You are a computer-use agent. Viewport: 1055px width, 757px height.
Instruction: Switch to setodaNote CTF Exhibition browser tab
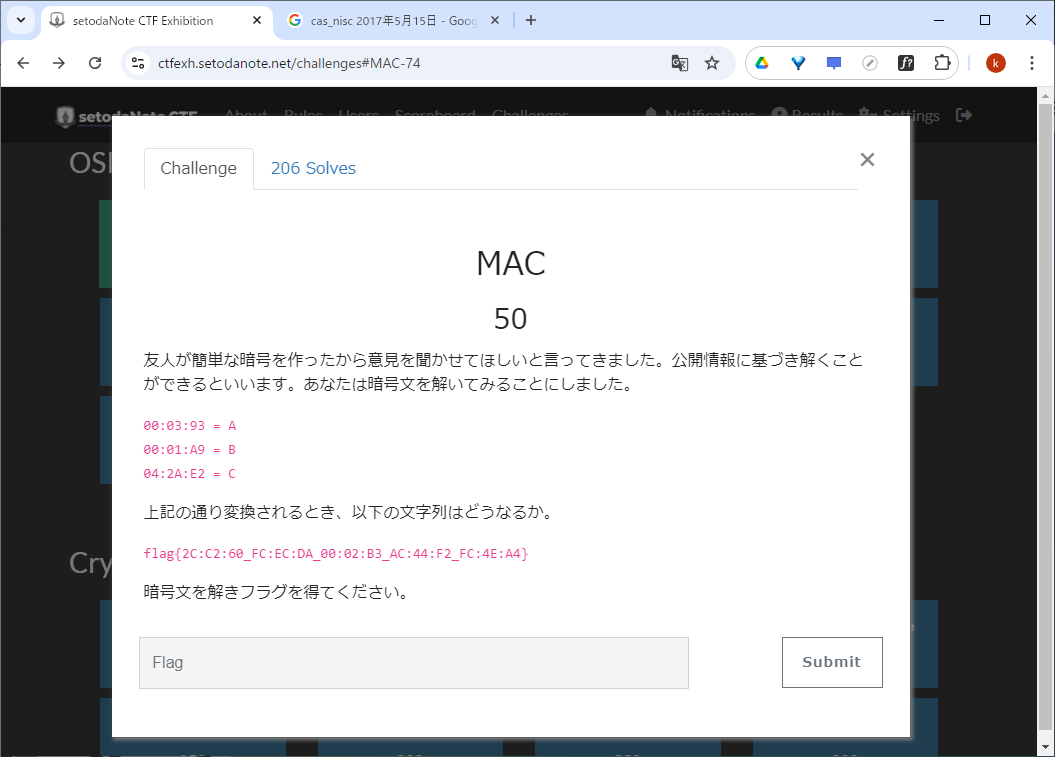tap(156, 21)
